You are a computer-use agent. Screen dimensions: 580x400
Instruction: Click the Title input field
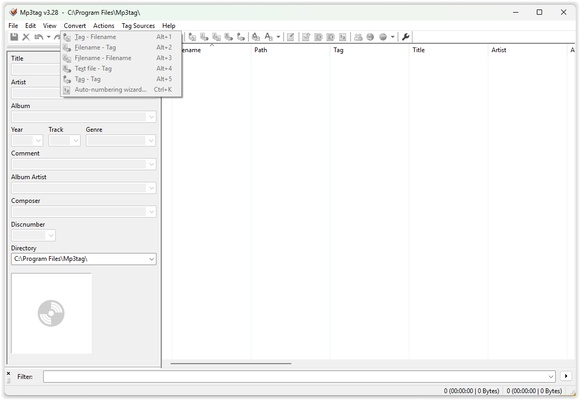tap(36, 70)
